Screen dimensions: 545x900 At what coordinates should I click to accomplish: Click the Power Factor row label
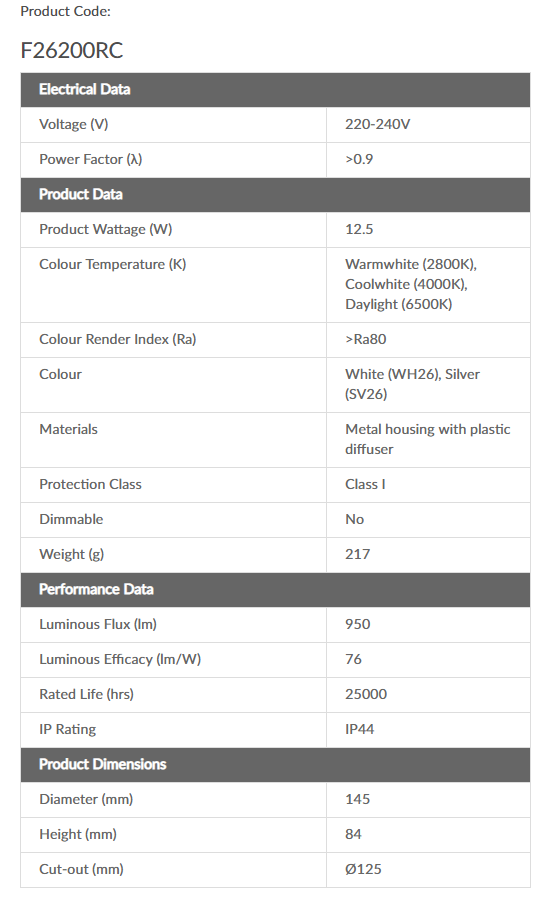91,160
